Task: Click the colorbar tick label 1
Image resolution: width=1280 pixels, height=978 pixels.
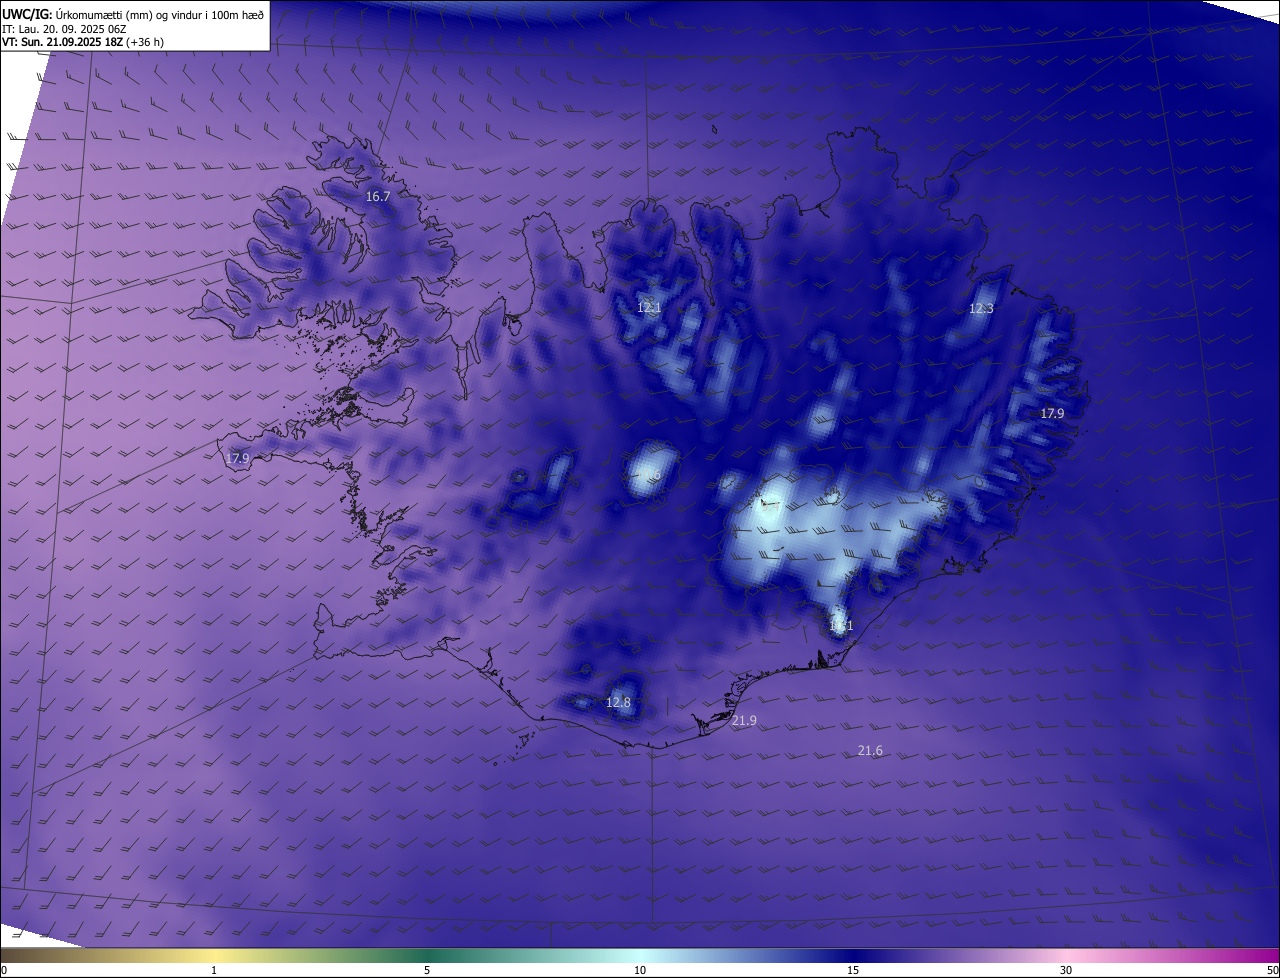Action: pyautogui.click(x=214, y=970)
